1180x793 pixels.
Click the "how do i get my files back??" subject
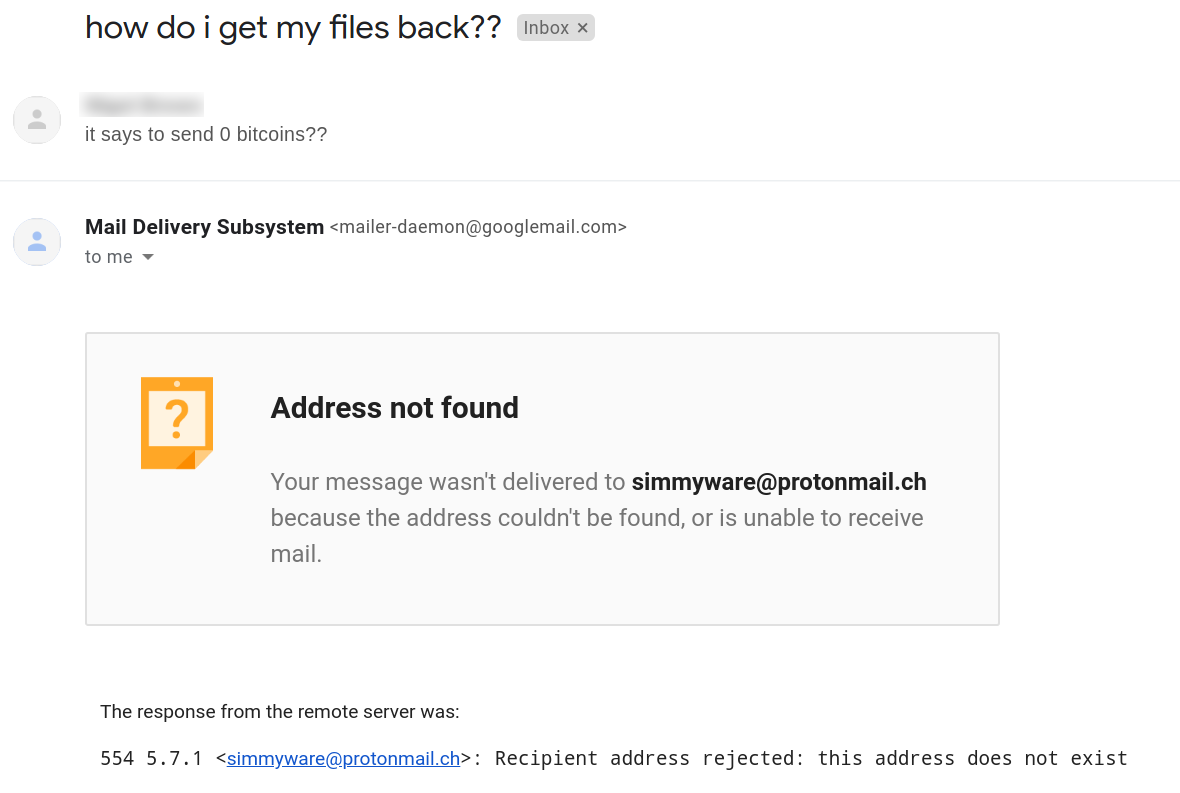293,27
